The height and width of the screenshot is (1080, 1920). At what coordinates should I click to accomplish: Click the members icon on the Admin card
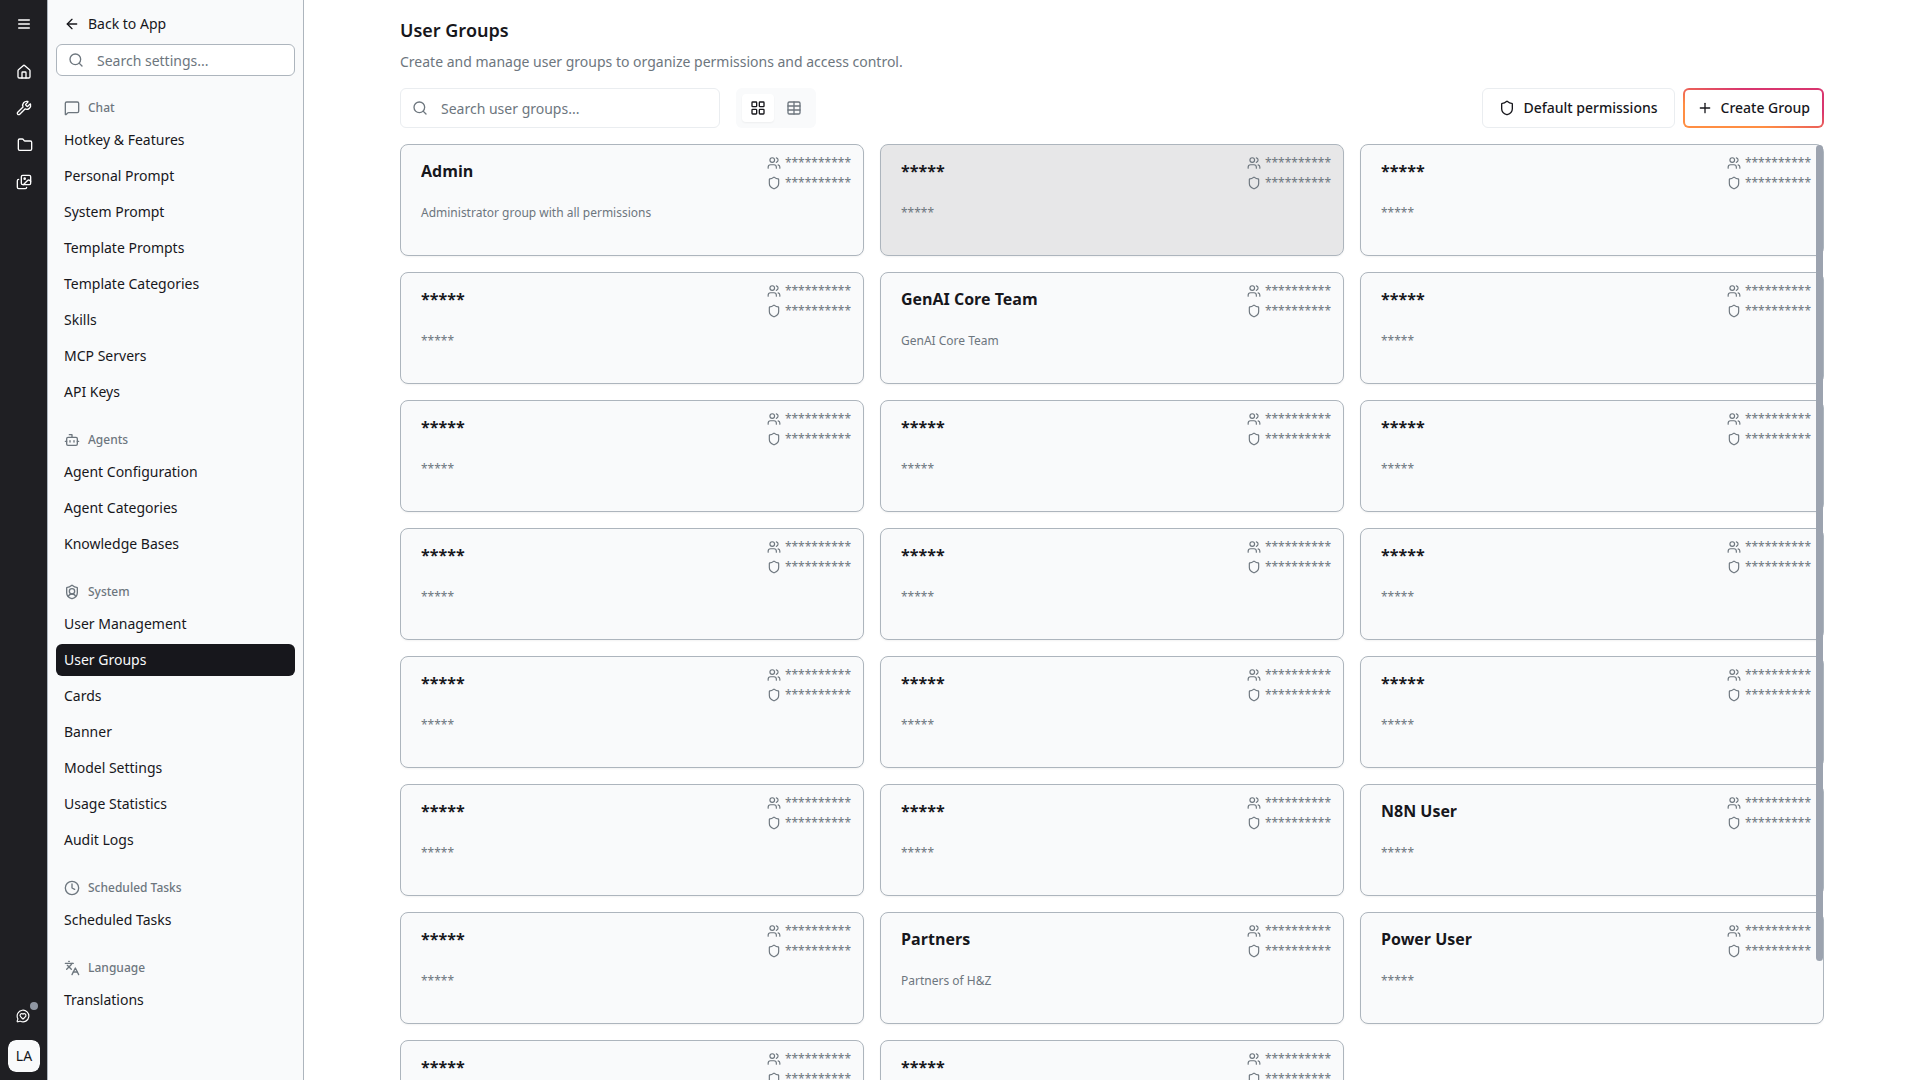click(x=774, y=163)
